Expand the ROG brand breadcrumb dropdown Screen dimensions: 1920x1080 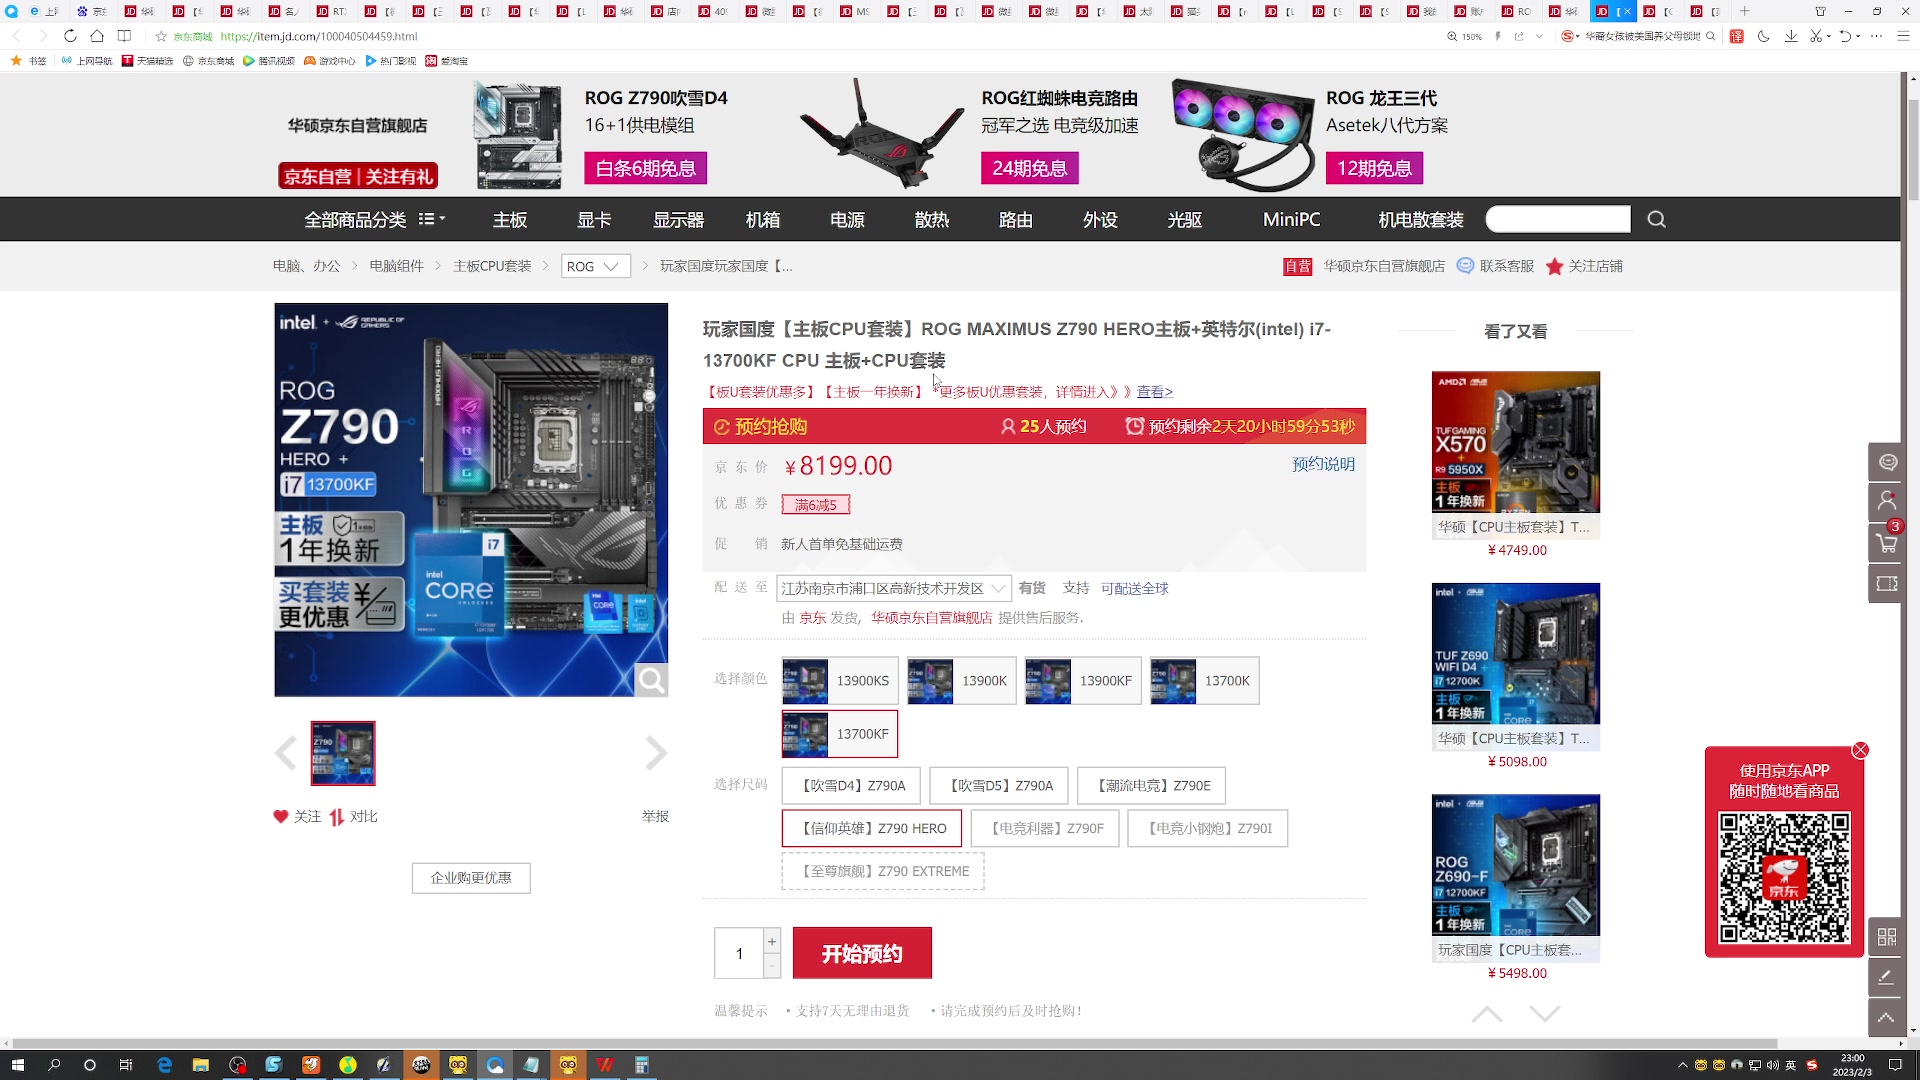point(595,267)
